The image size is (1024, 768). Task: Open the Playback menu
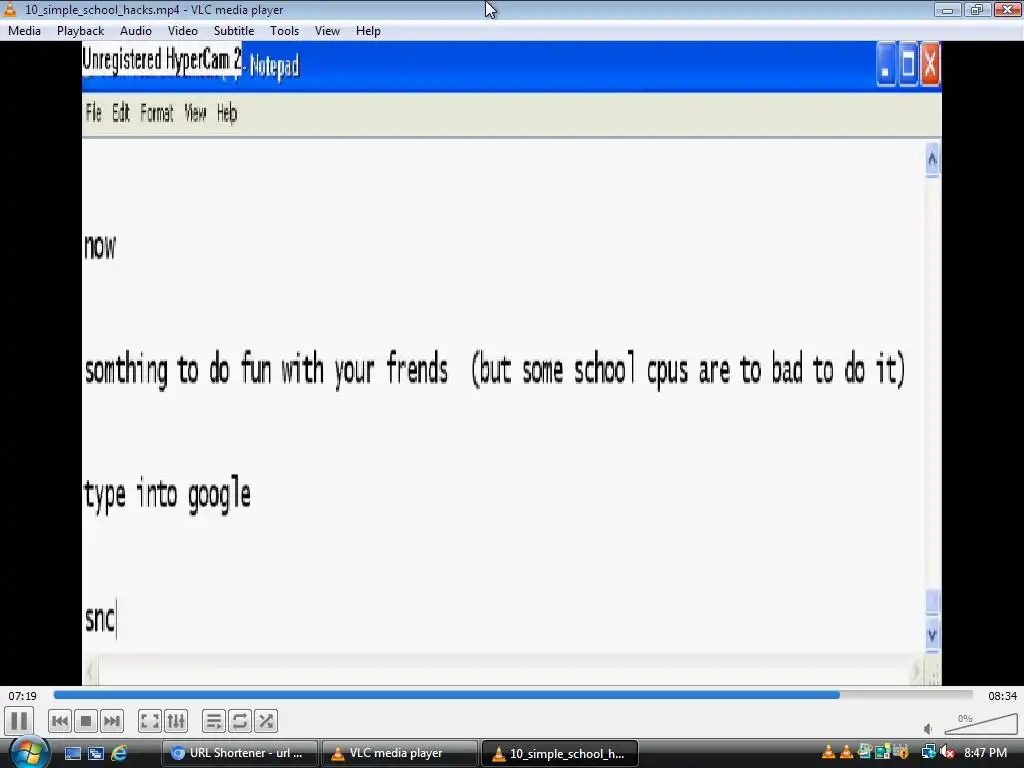(80, 31)
